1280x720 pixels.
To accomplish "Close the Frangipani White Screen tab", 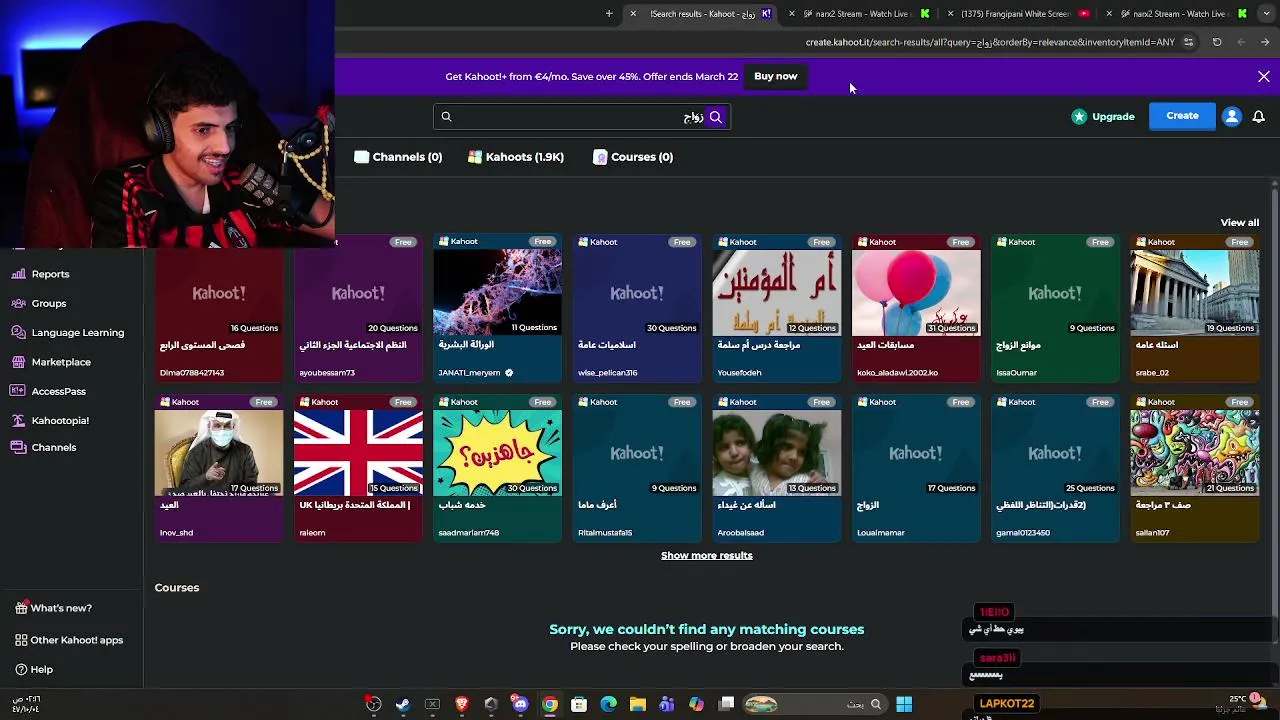I will 950,14.
